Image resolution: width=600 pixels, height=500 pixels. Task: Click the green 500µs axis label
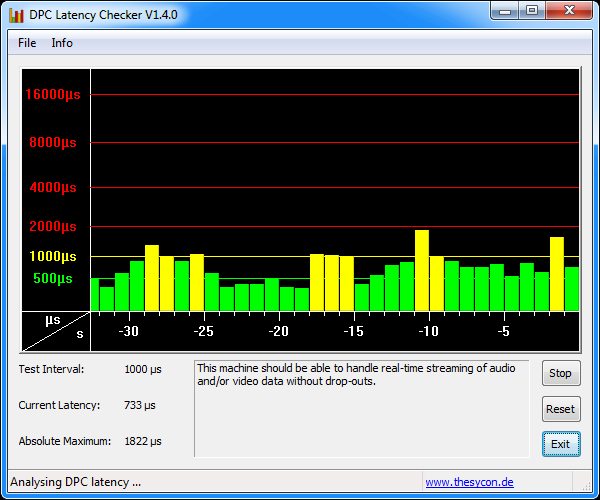click(x=53, y=278)
